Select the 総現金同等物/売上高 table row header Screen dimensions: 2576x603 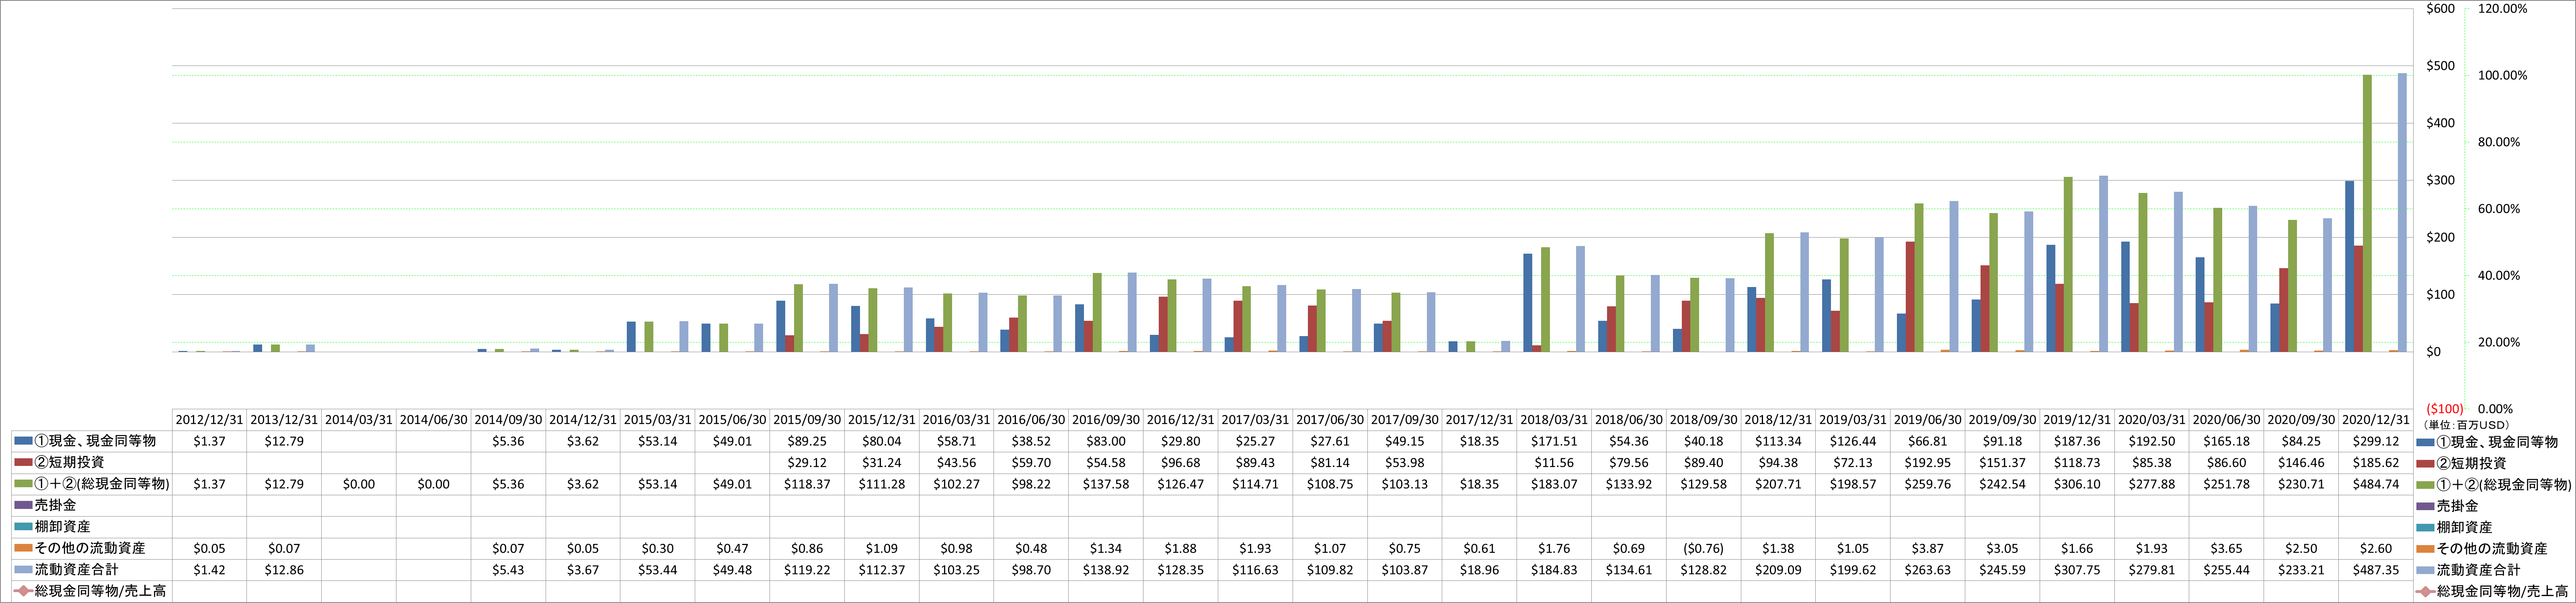[x=92, y=591]
